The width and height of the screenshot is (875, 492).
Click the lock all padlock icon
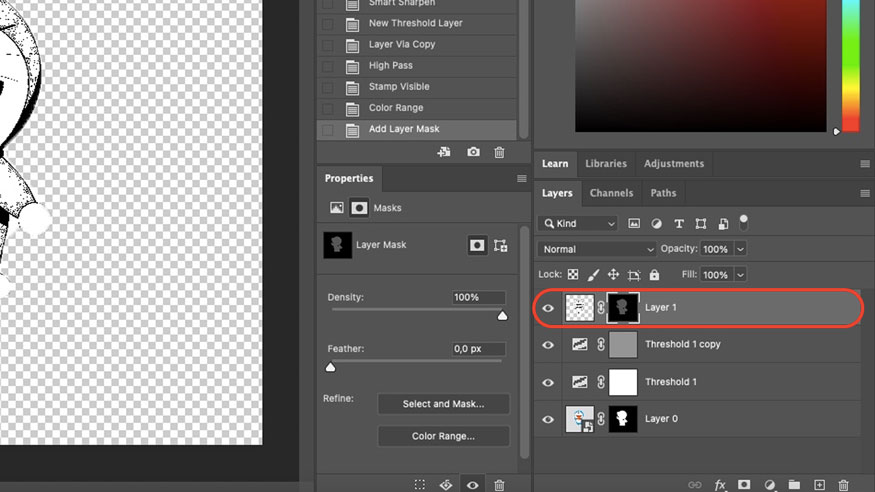pyautogui.click(x=654, y=274)
